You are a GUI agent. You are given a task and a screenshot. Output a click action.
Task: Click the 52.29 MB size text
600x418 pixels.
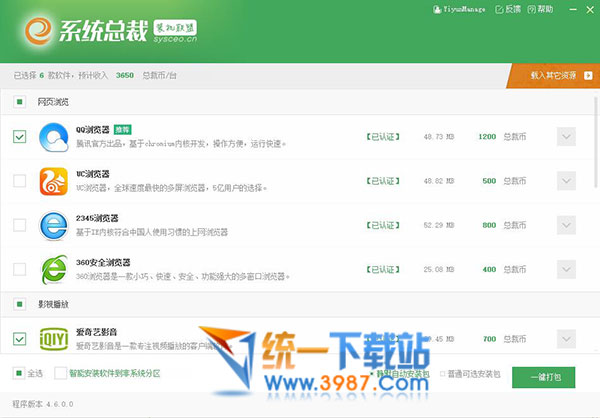point(439,225)
